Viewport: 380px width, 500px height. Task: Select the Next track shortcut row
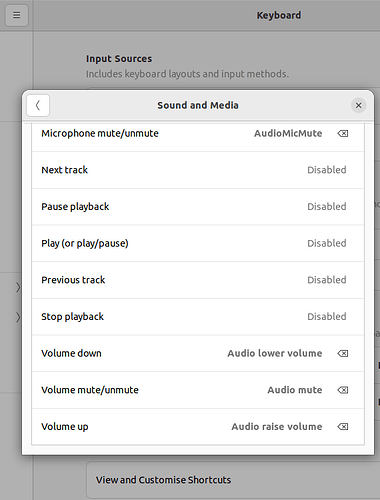tap(198, 170)
